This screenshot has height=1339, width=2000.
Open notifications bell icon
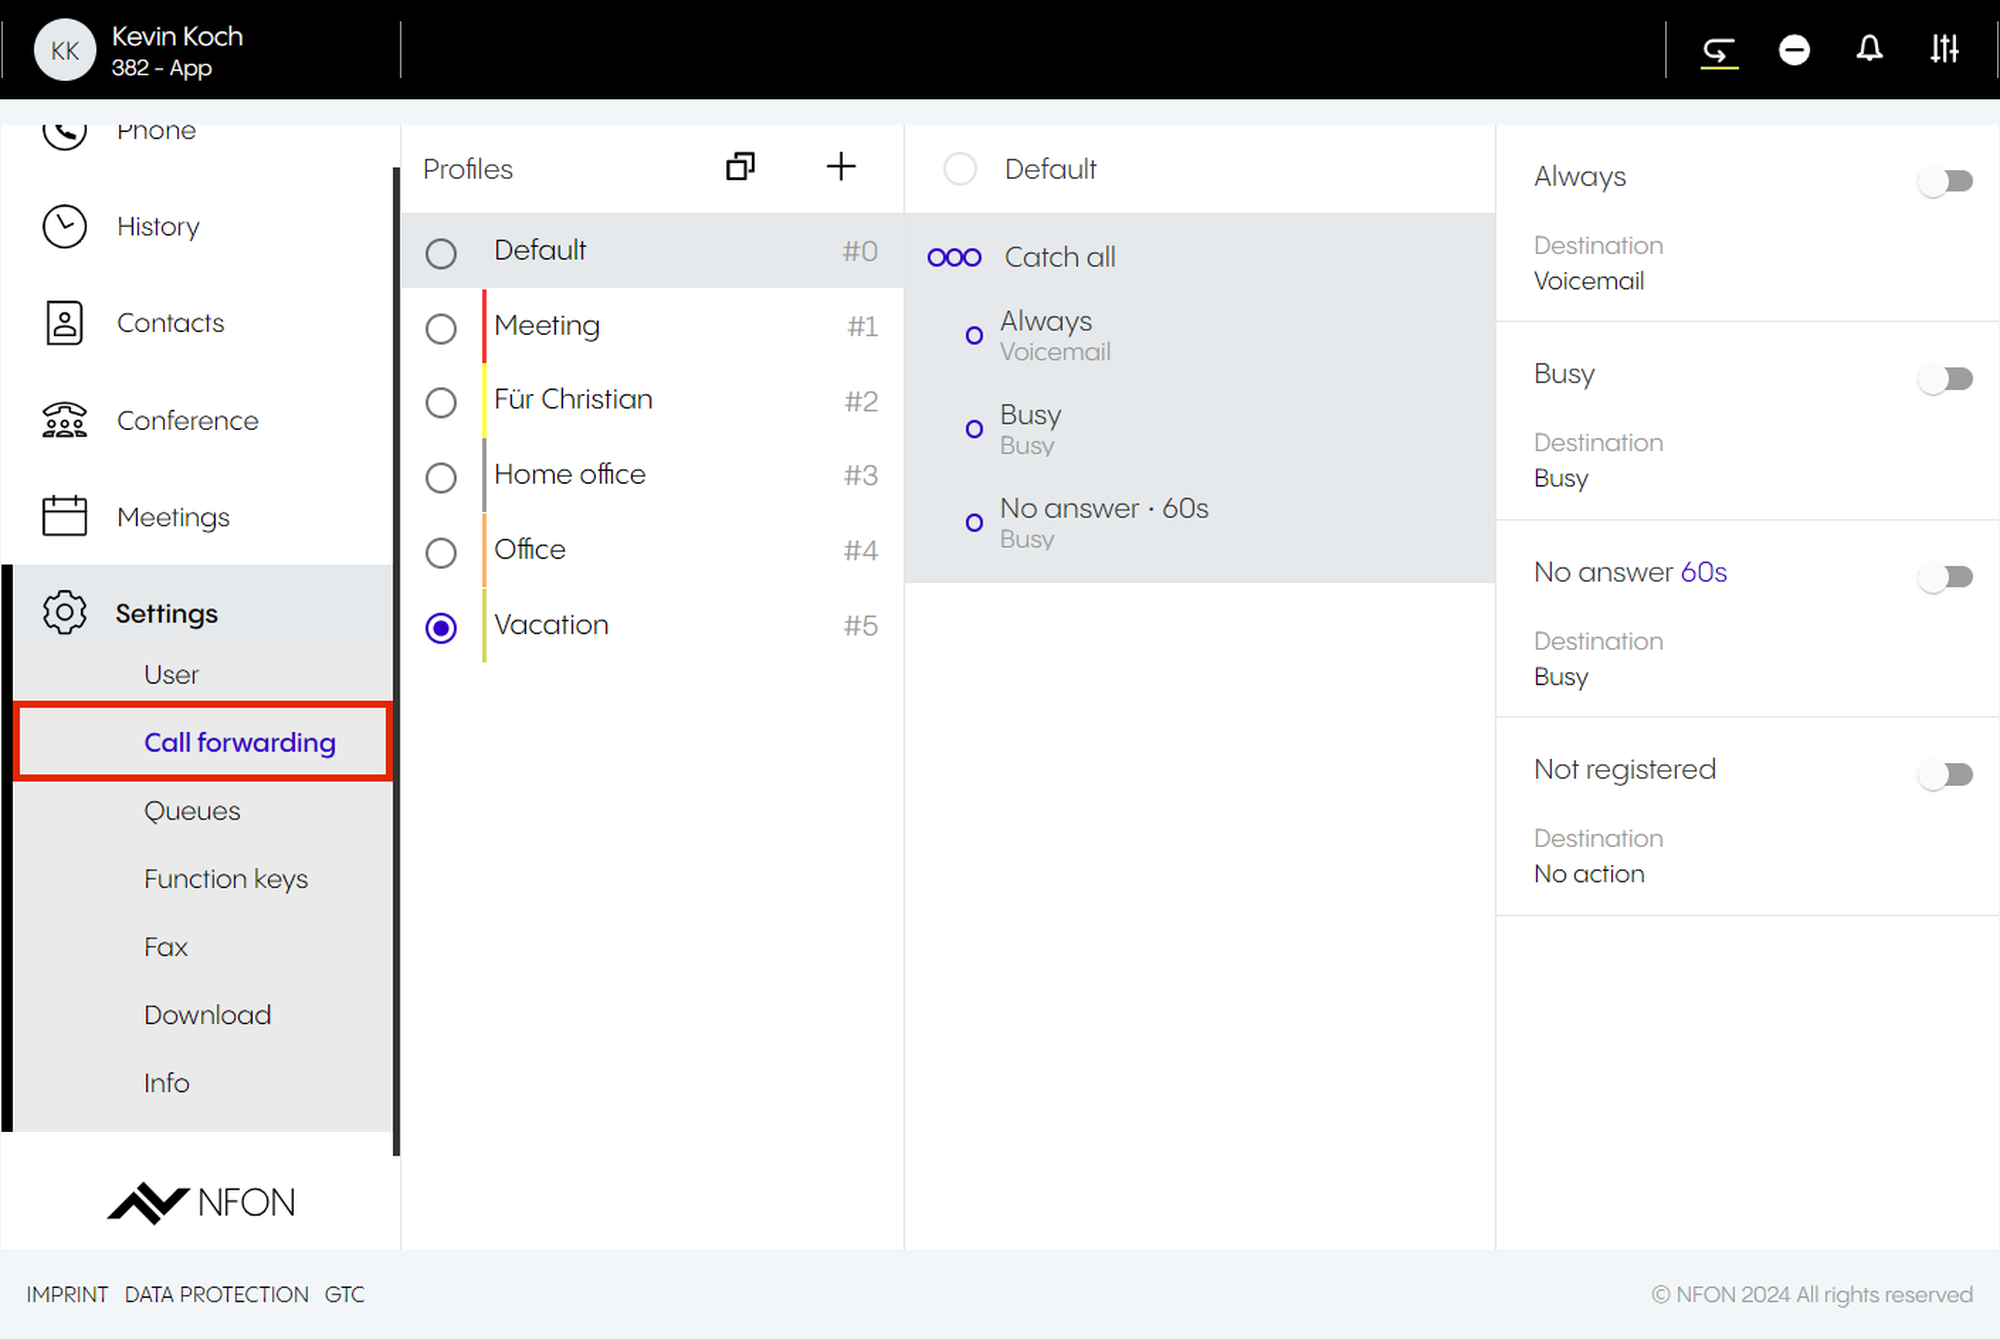[1869, 49]
